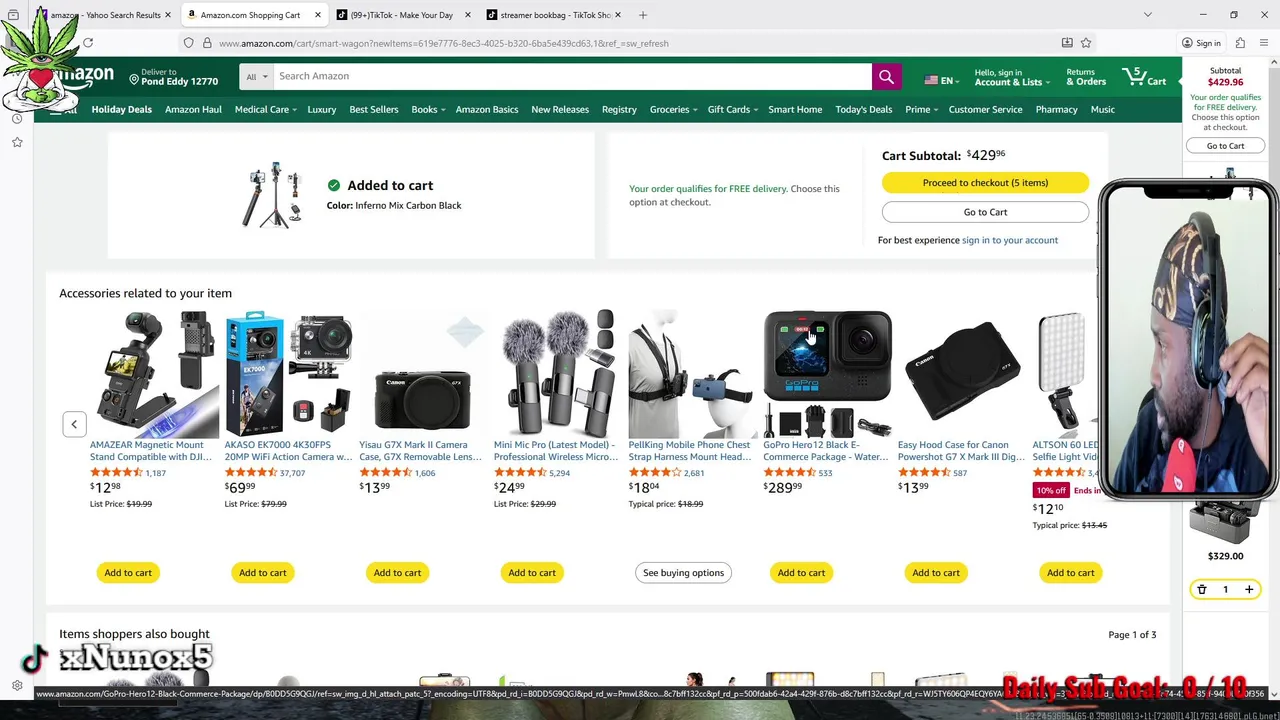Viewport: 1280px width, 720px height.
Task: Add Mini Mic Pro to cart
Action: [x=532, y=573]
